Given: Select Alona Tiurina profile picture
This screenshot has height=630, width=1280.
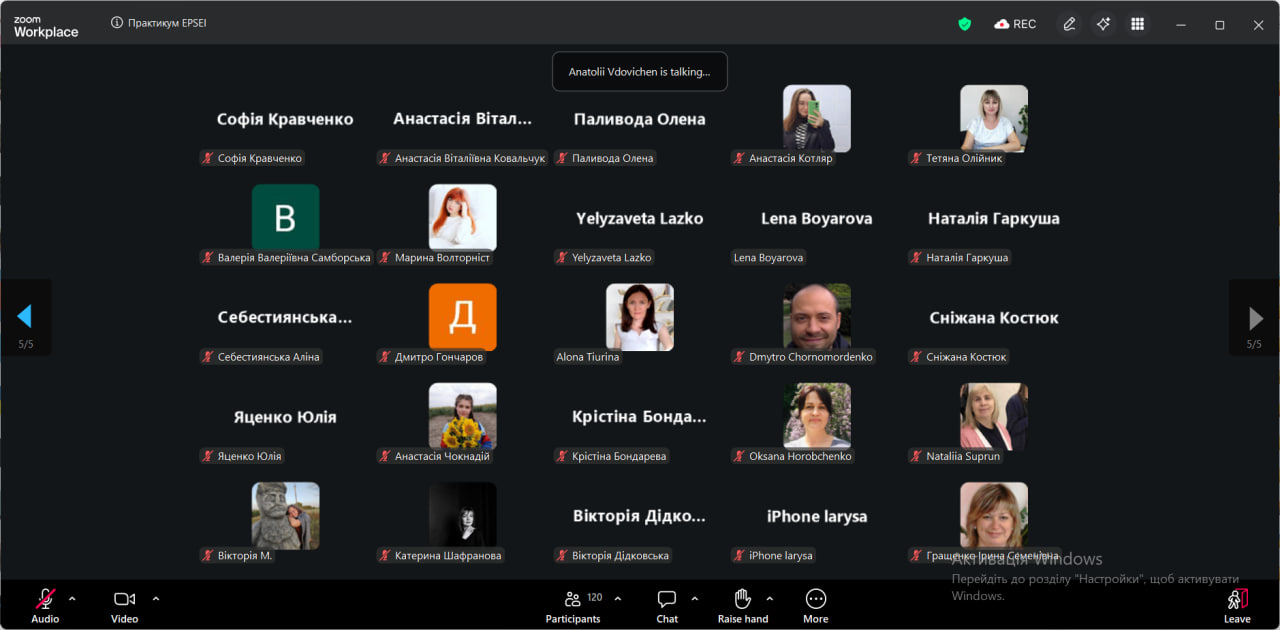Looking at the screenshot, I should [x=640, y=317].
